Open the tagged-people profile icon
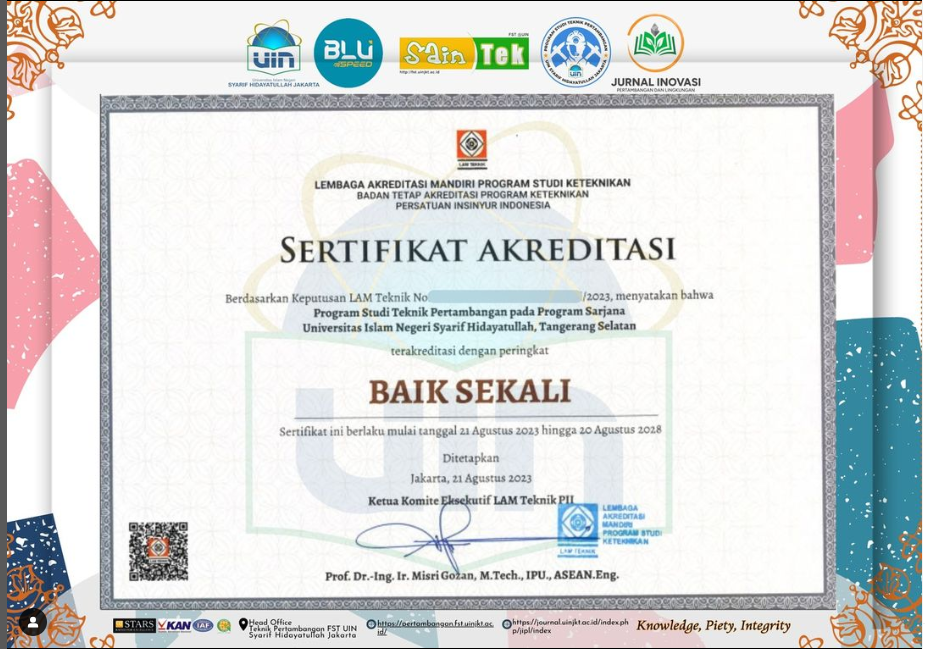This screenshot has width=925, height=649. [x=33, y=622]
